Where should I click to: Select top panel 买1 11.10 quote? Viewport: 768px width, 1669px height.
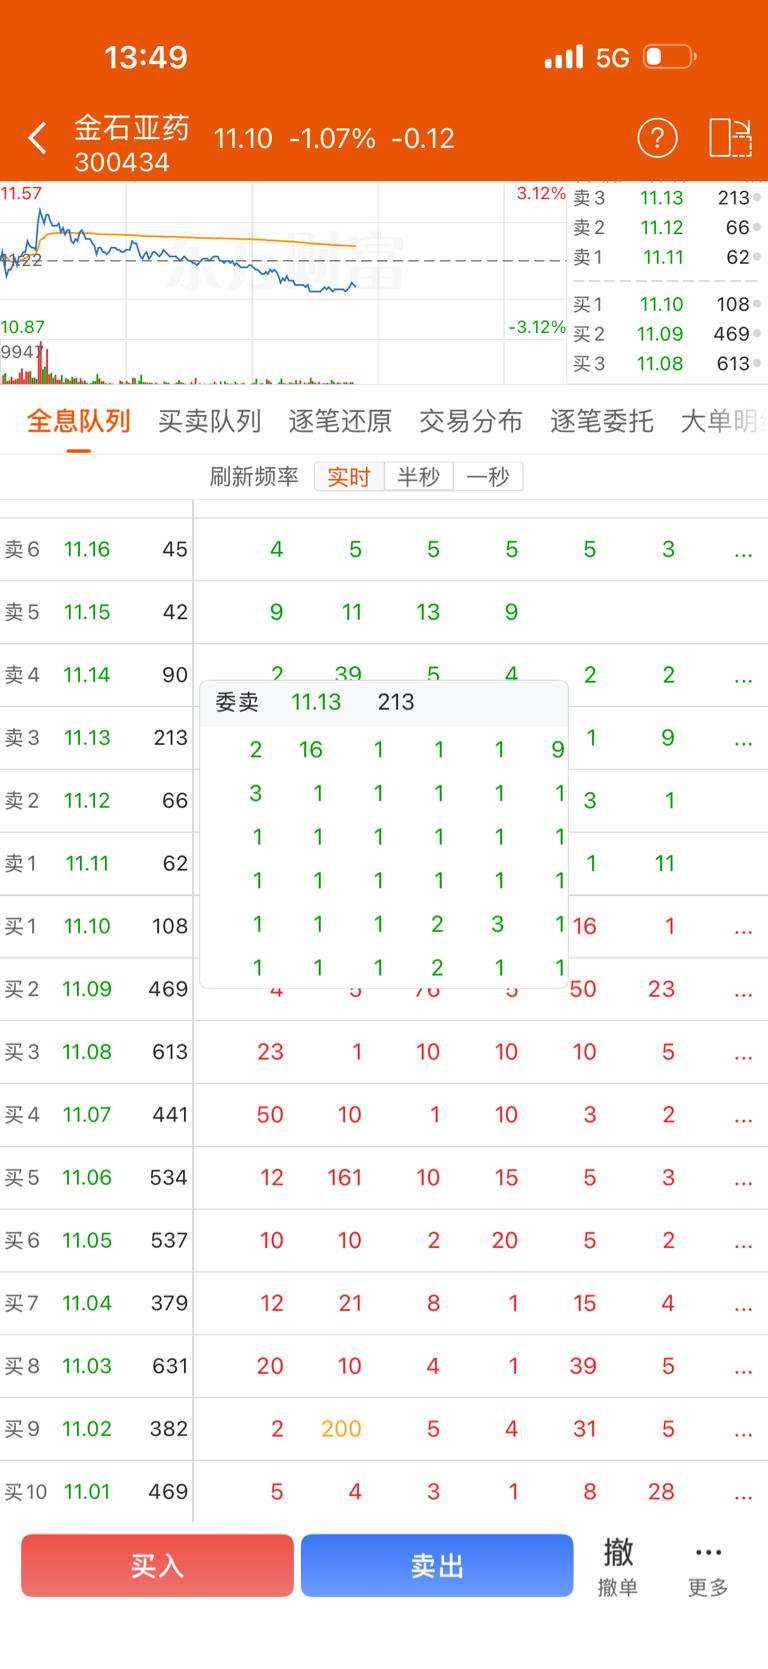[x=665, y=304]
